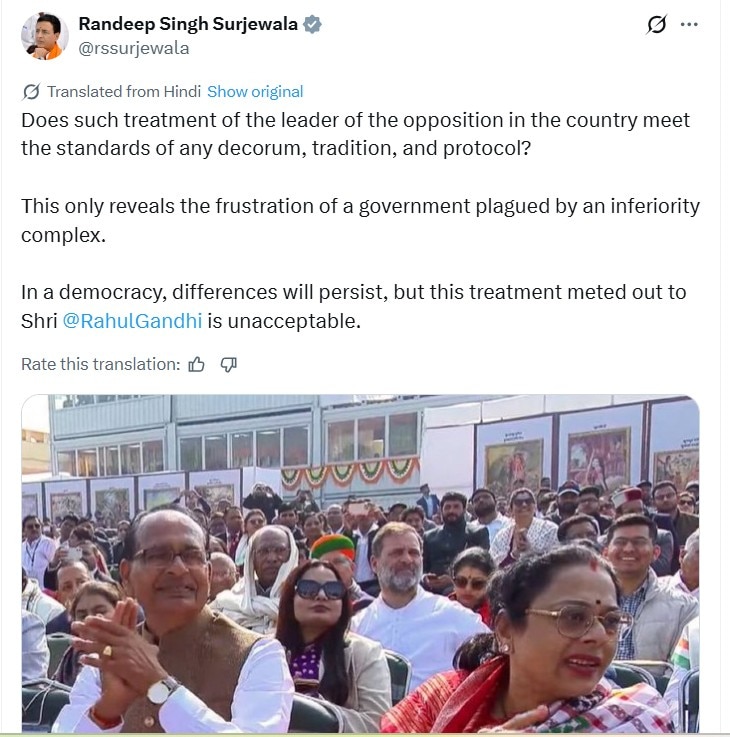
Task: Open the attached crowd photo
Action: (361, 563)
